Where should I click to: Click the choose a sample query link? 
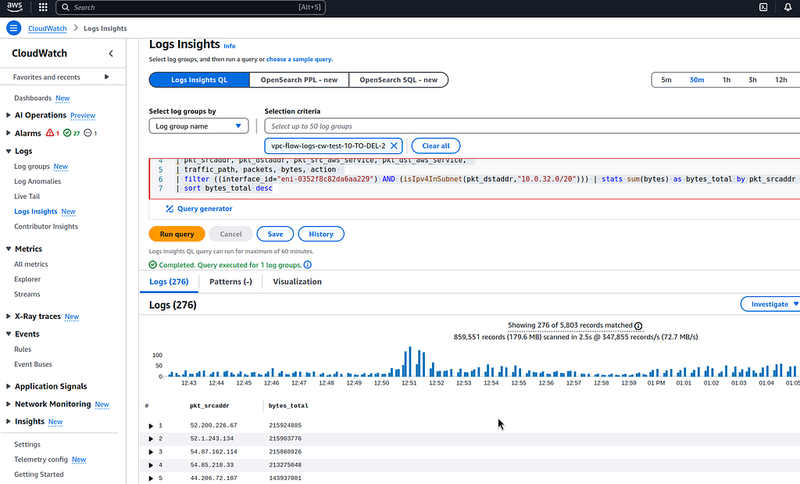click(x=299, y=59)
